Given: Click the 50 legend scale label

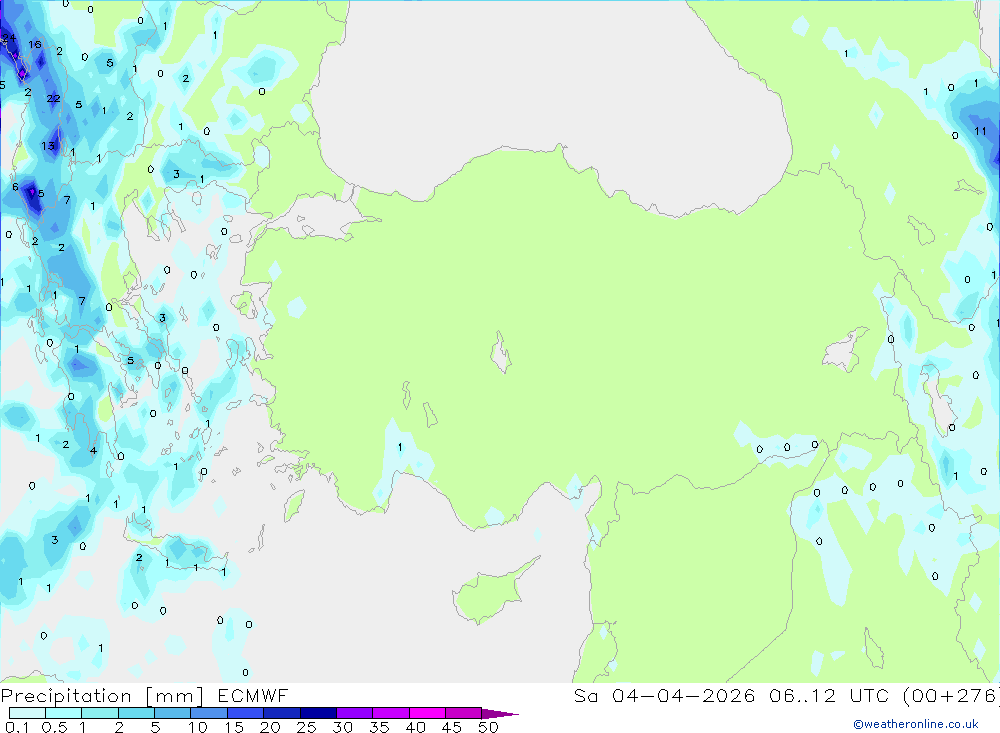Looking at the screenshot, I should (x=488, y=727).
